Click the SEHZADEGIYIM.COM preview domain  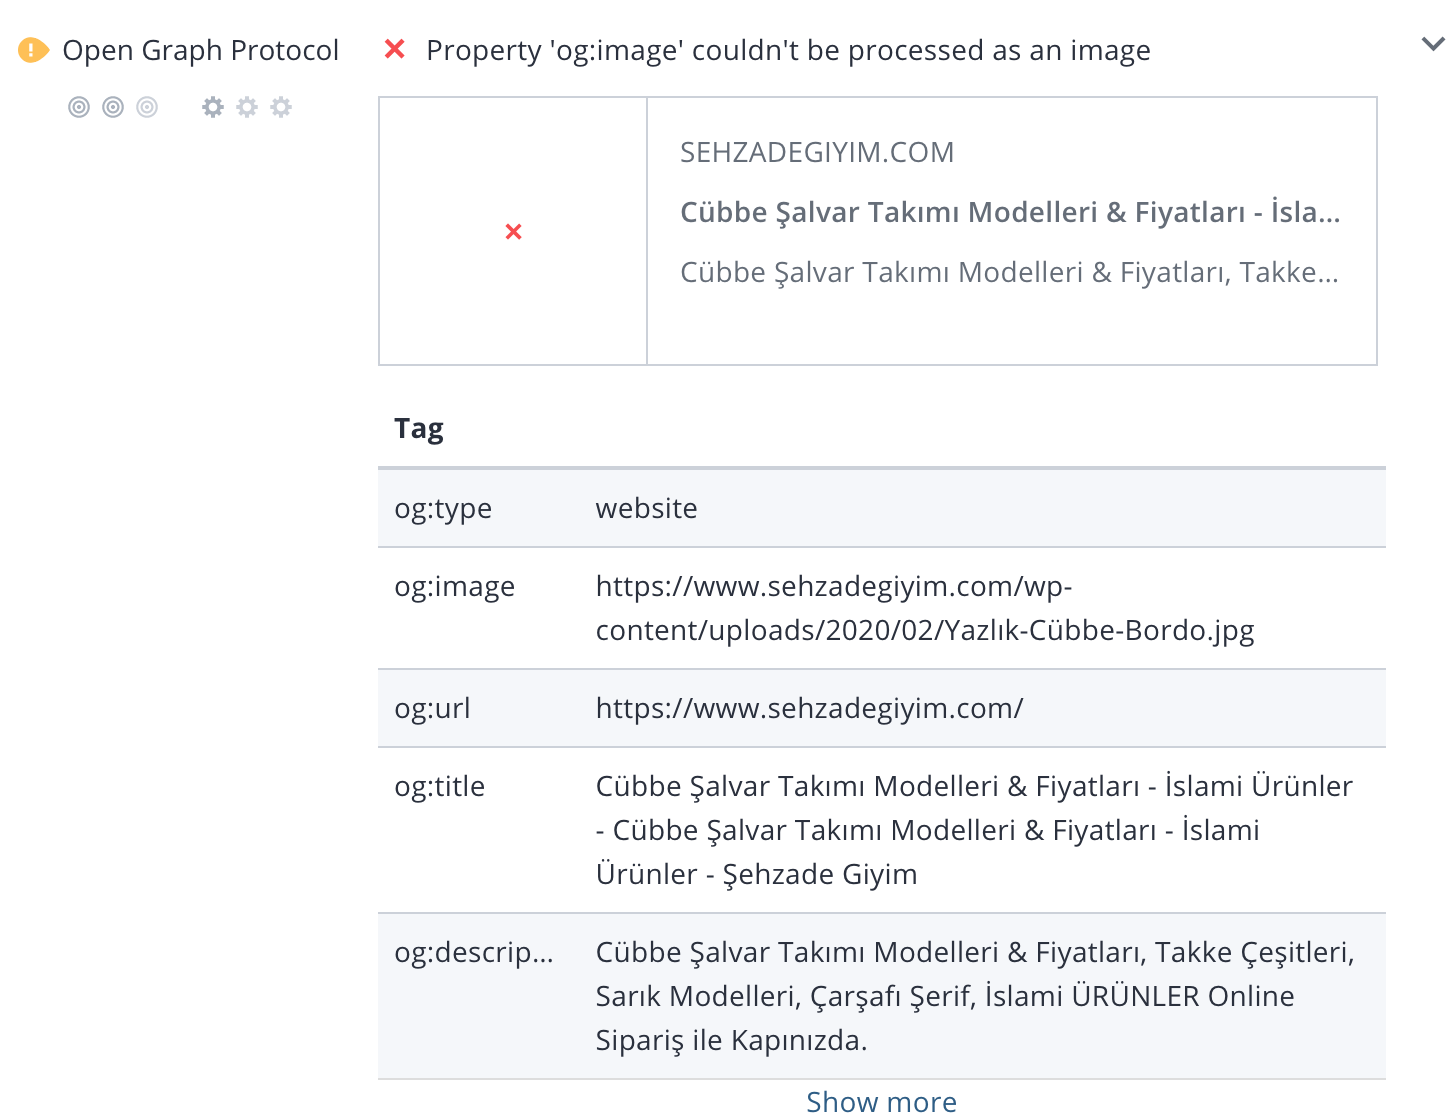(x=817, y=152)
